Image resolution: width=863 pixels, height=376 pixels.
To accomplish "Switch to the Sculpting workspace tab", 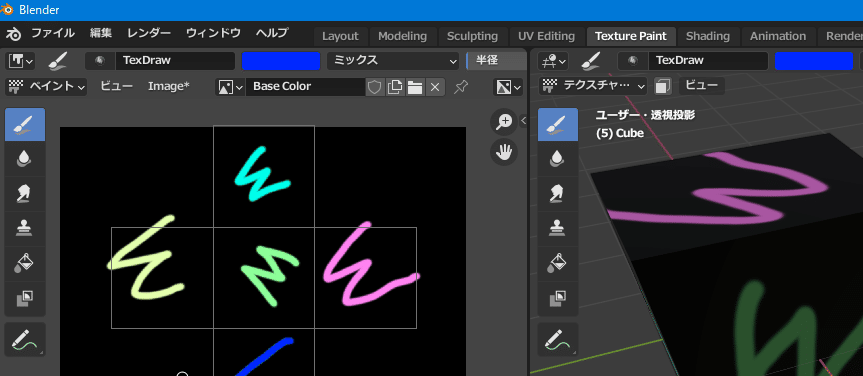I will pos(472,36).
